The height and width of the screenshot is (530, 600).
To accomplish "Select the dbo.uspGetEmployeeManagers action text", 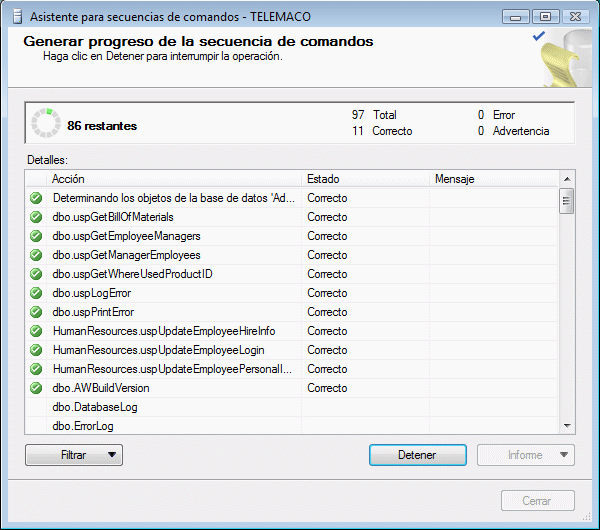I will click(x=126, y=236).
